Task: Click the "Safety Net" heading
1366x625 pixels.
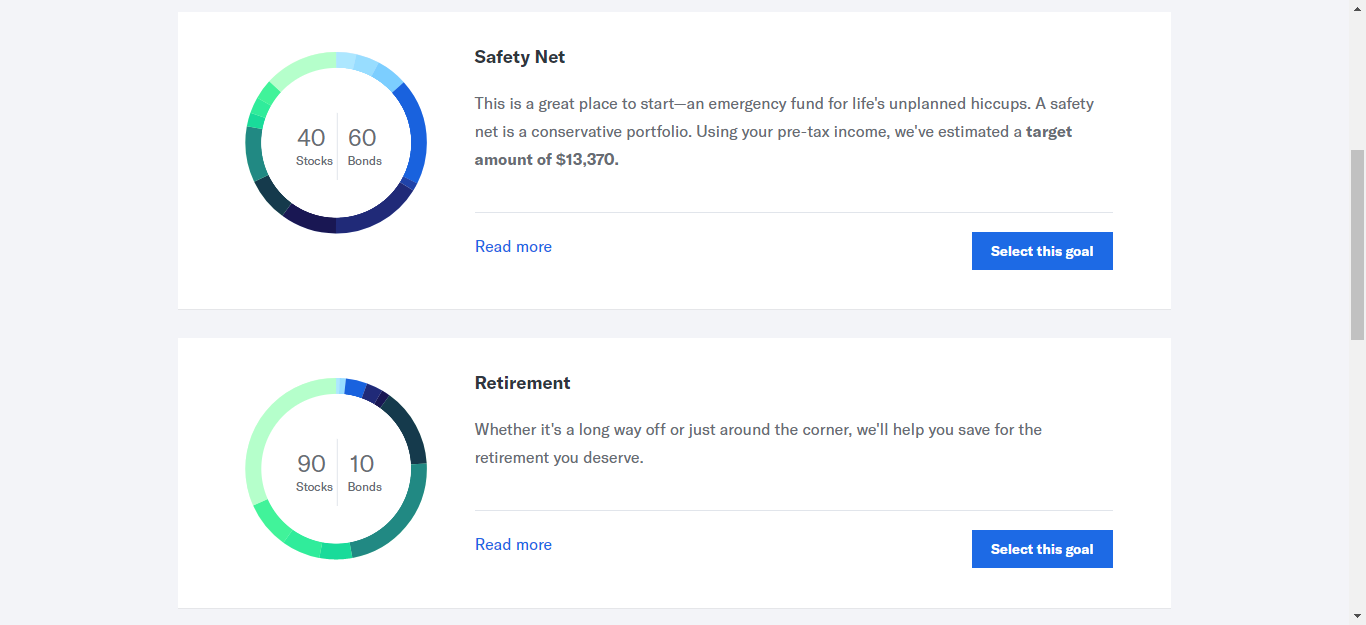Action: coord(519,57)
